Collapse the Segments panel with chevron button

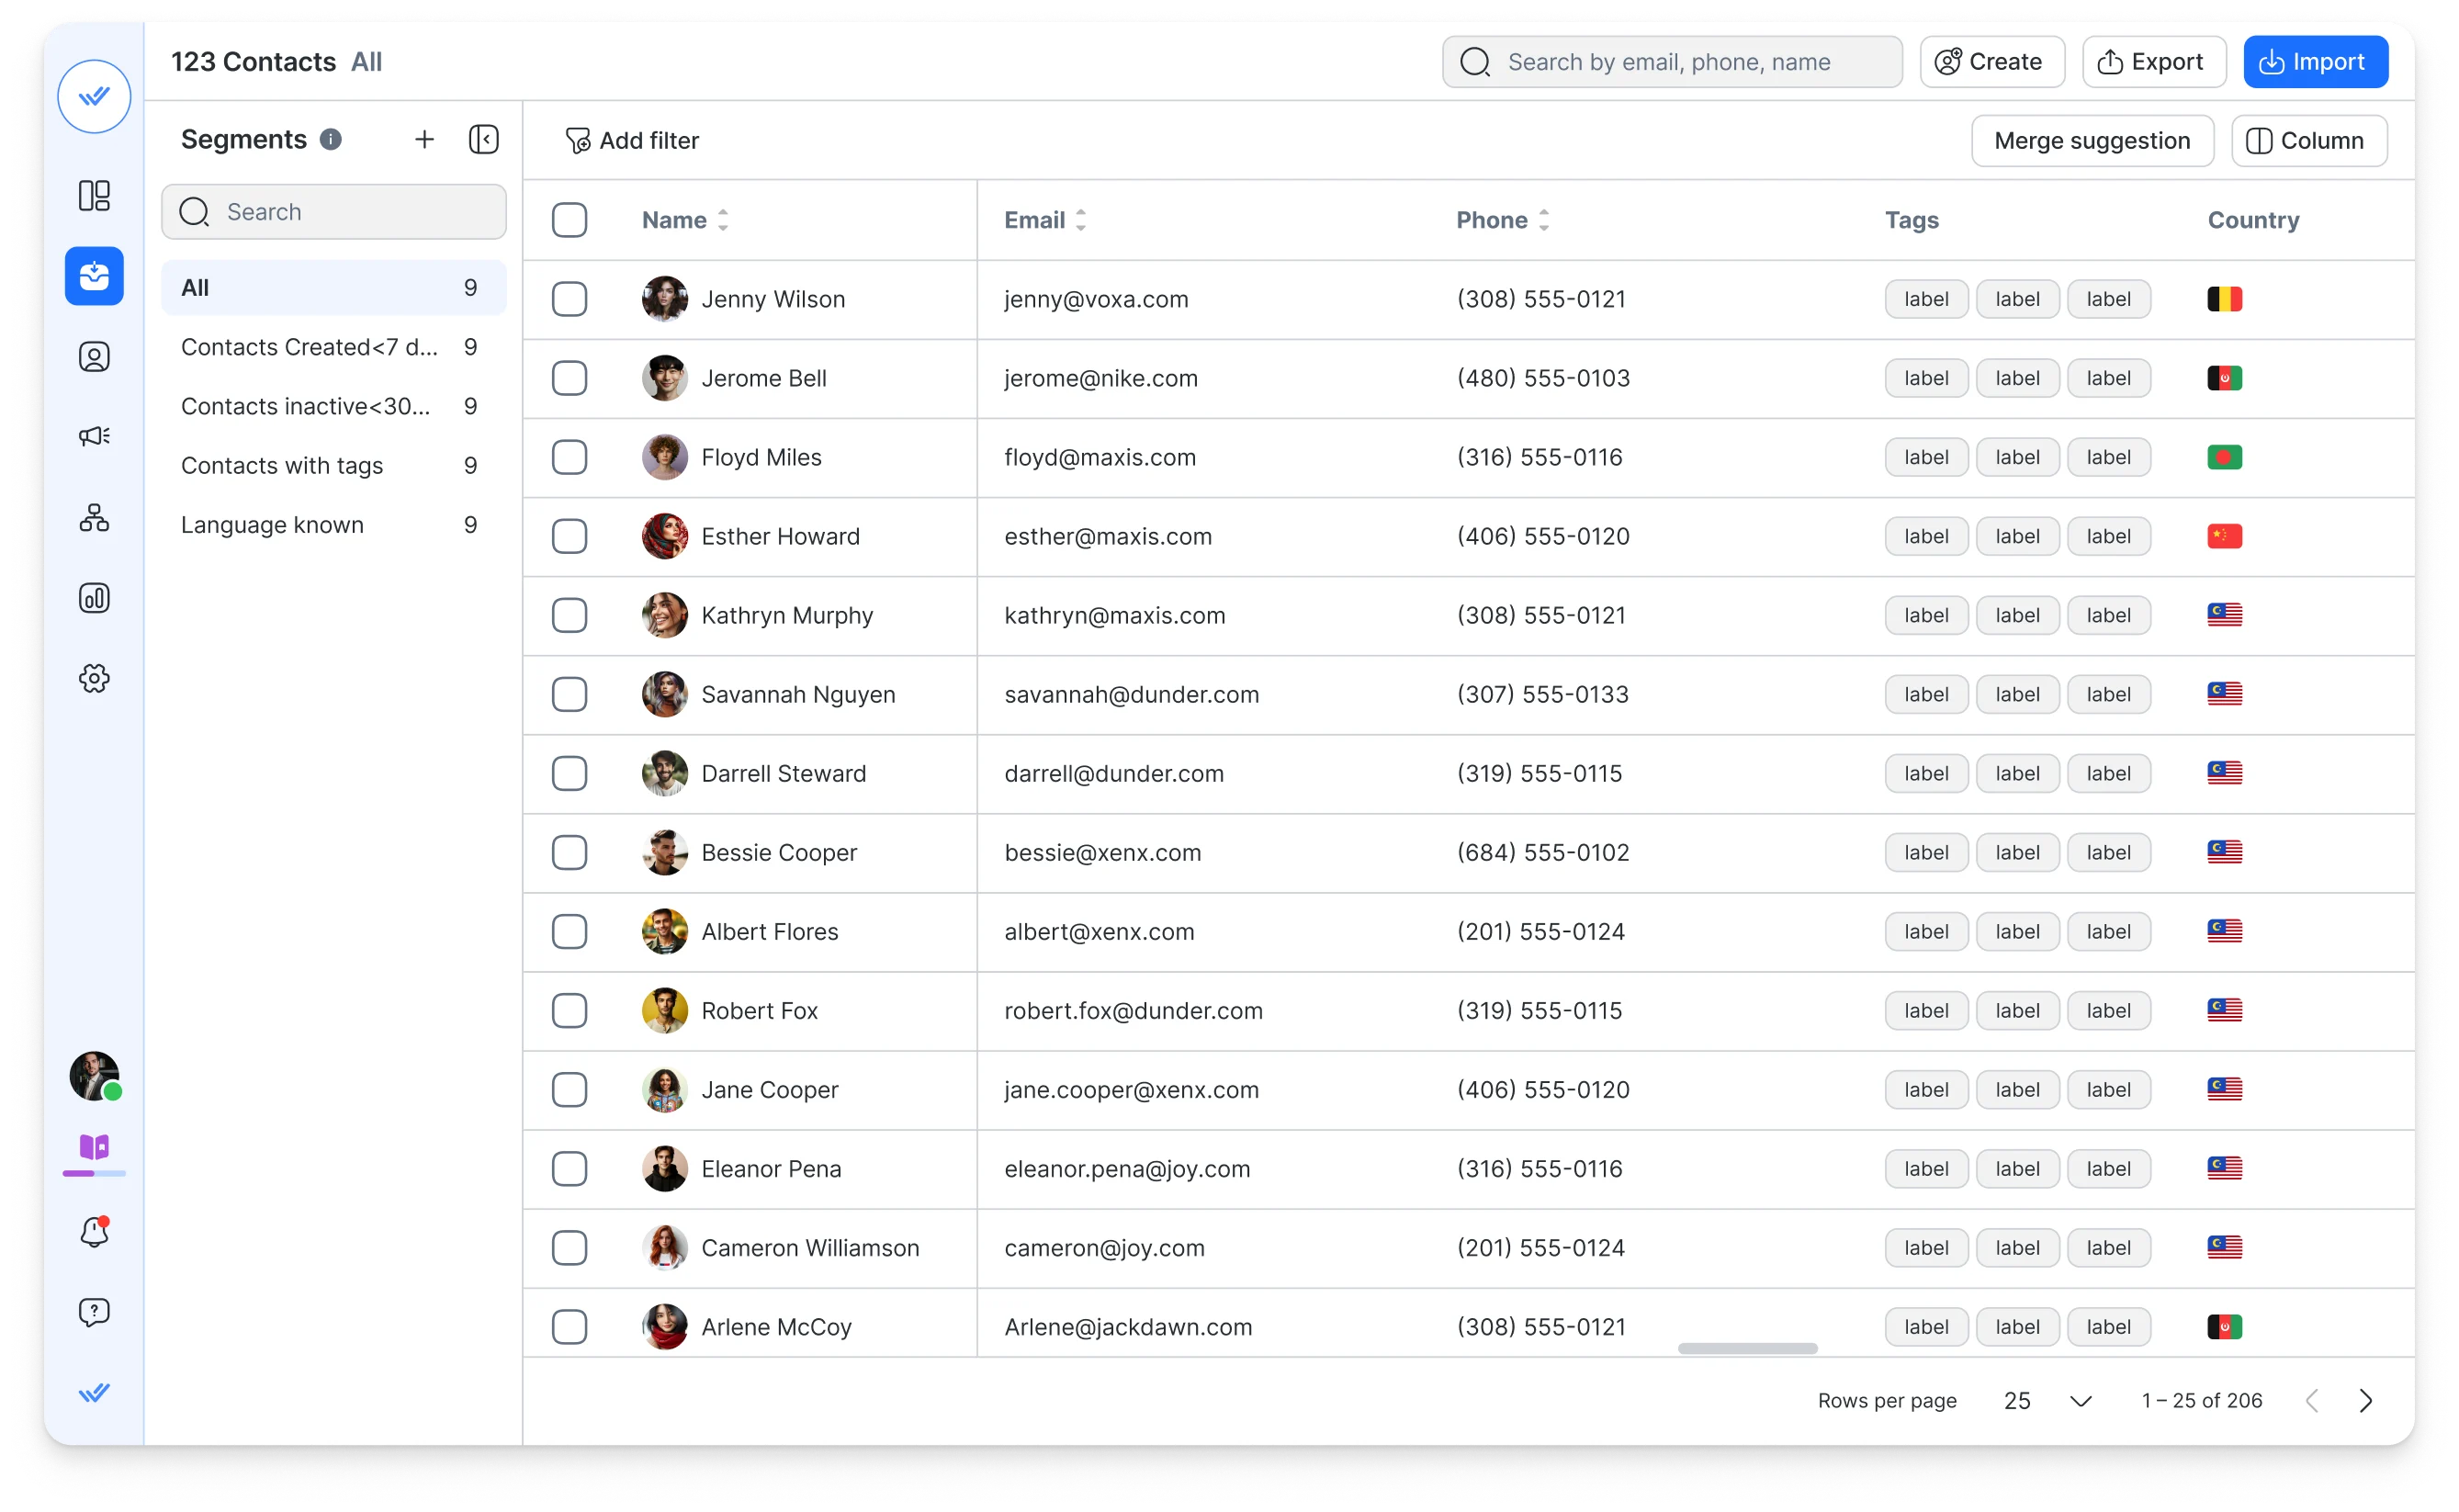point(484,139)
